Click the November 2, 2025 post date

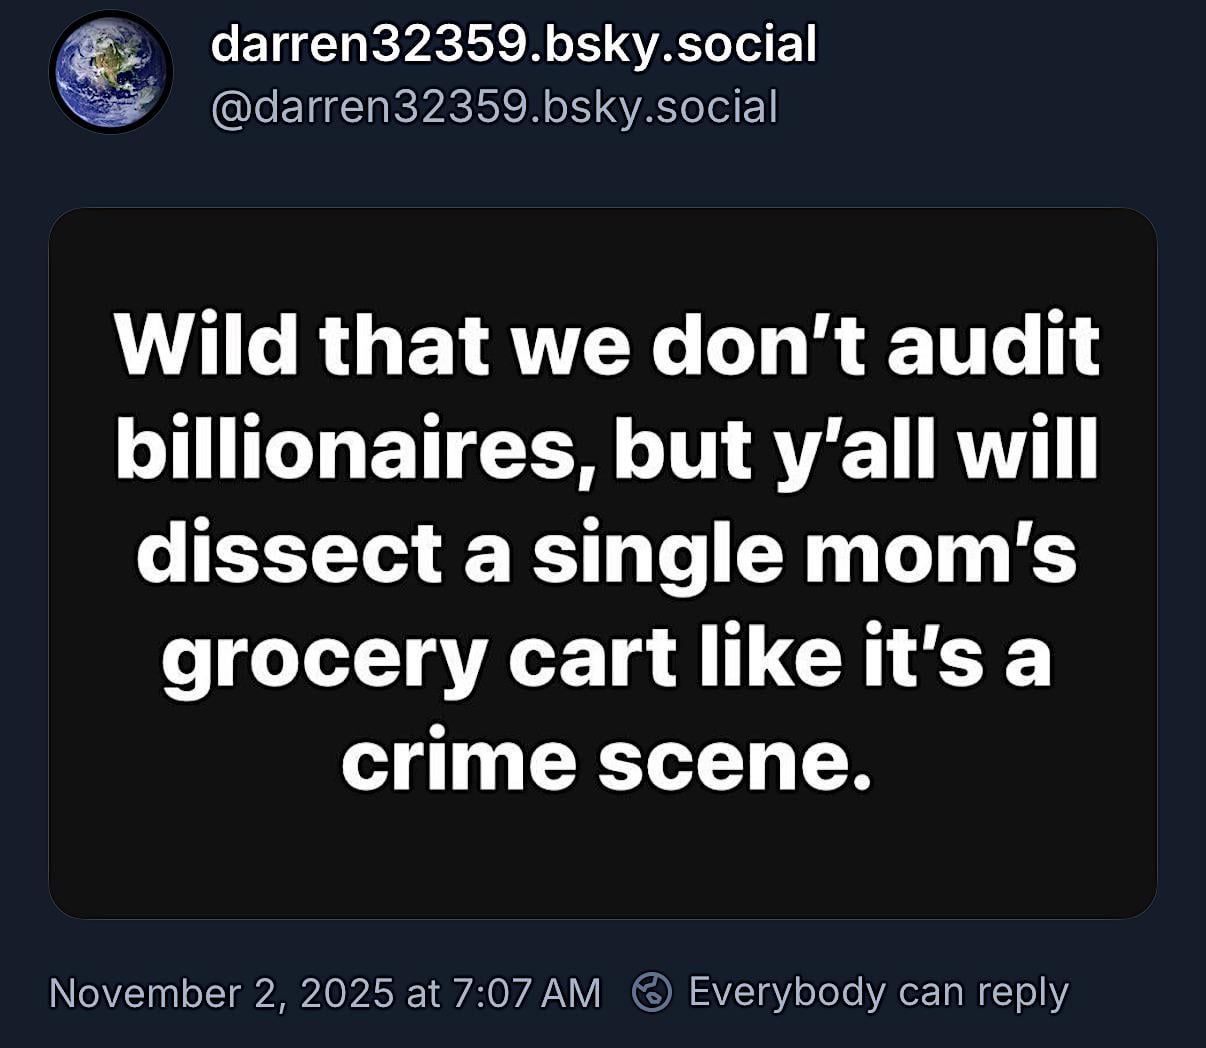pos(222,993)
